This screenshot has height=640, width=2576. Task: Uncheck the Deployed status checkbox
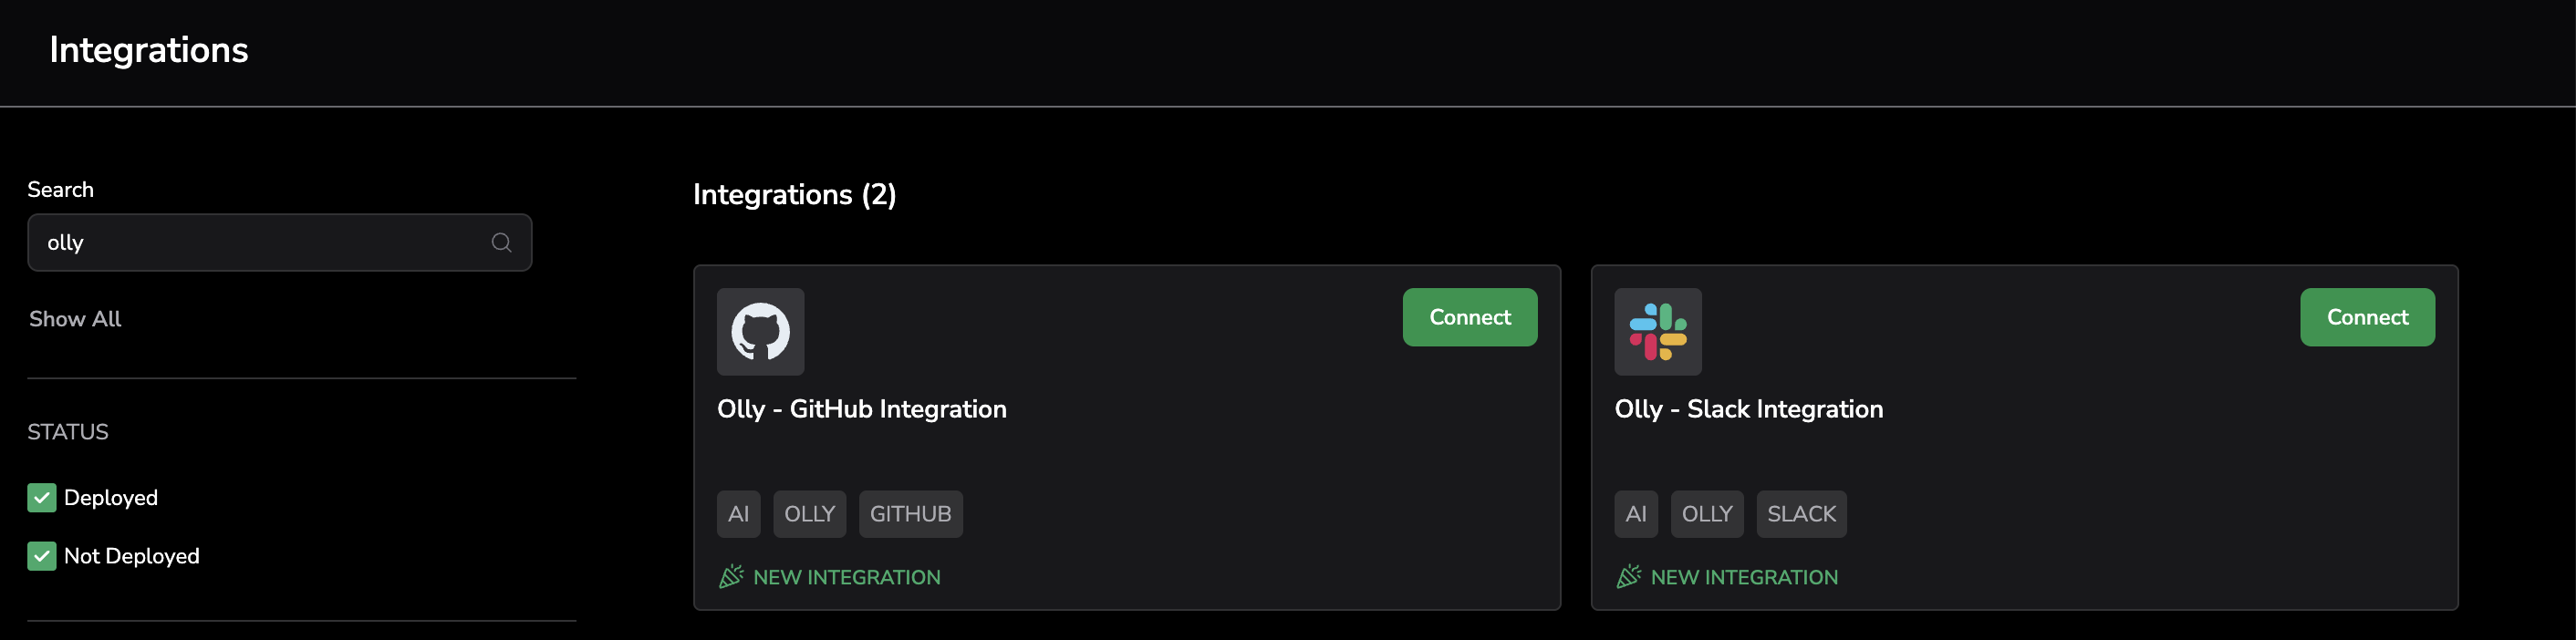pos(42,498)
